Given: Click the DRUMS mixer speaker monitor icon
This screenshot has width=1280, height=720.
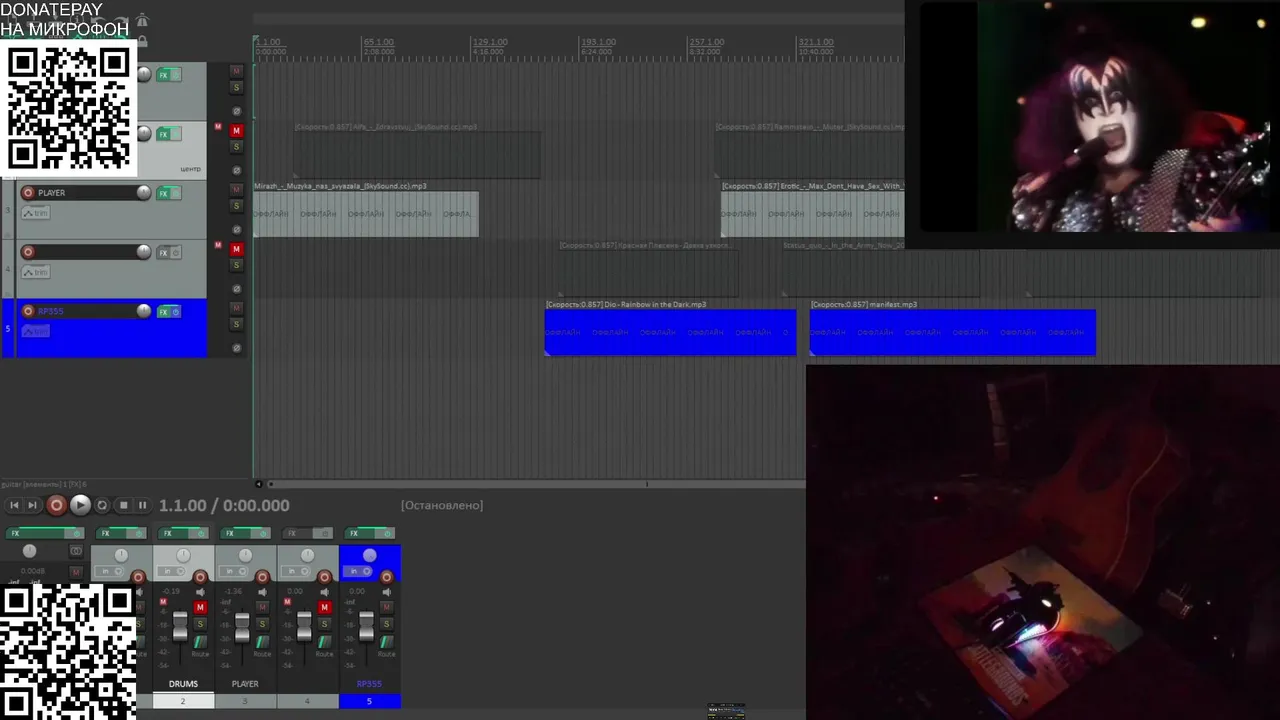Looking at the screenshot, I should click(200, 592).
